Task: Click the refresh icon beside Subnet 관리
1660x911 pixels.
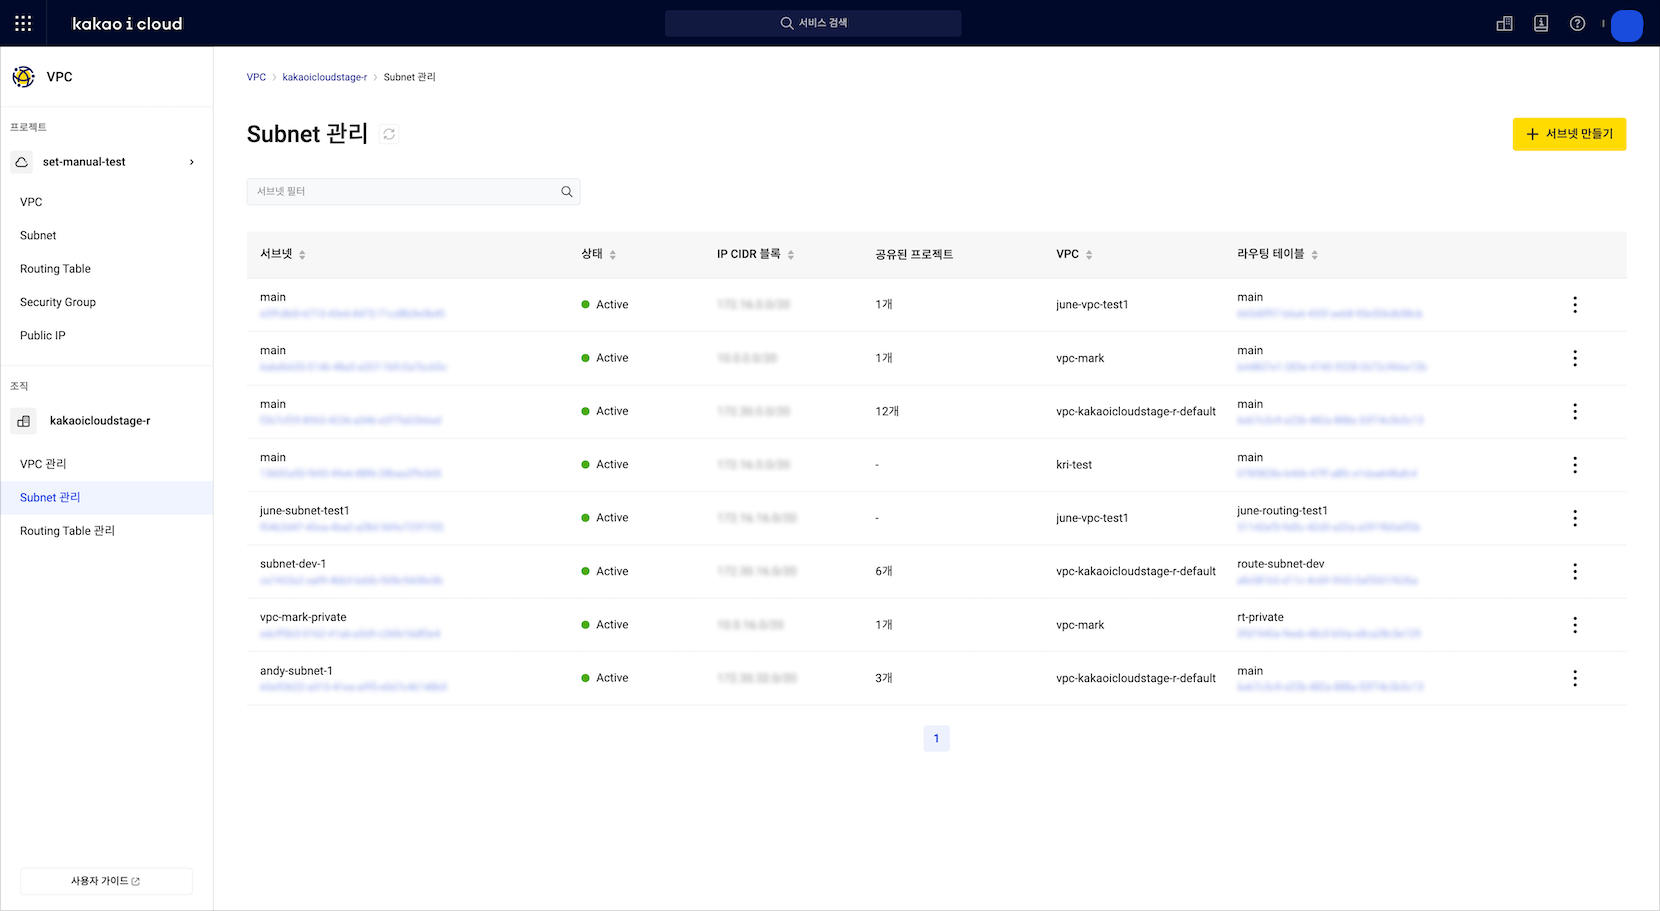Action: [389, 134]
